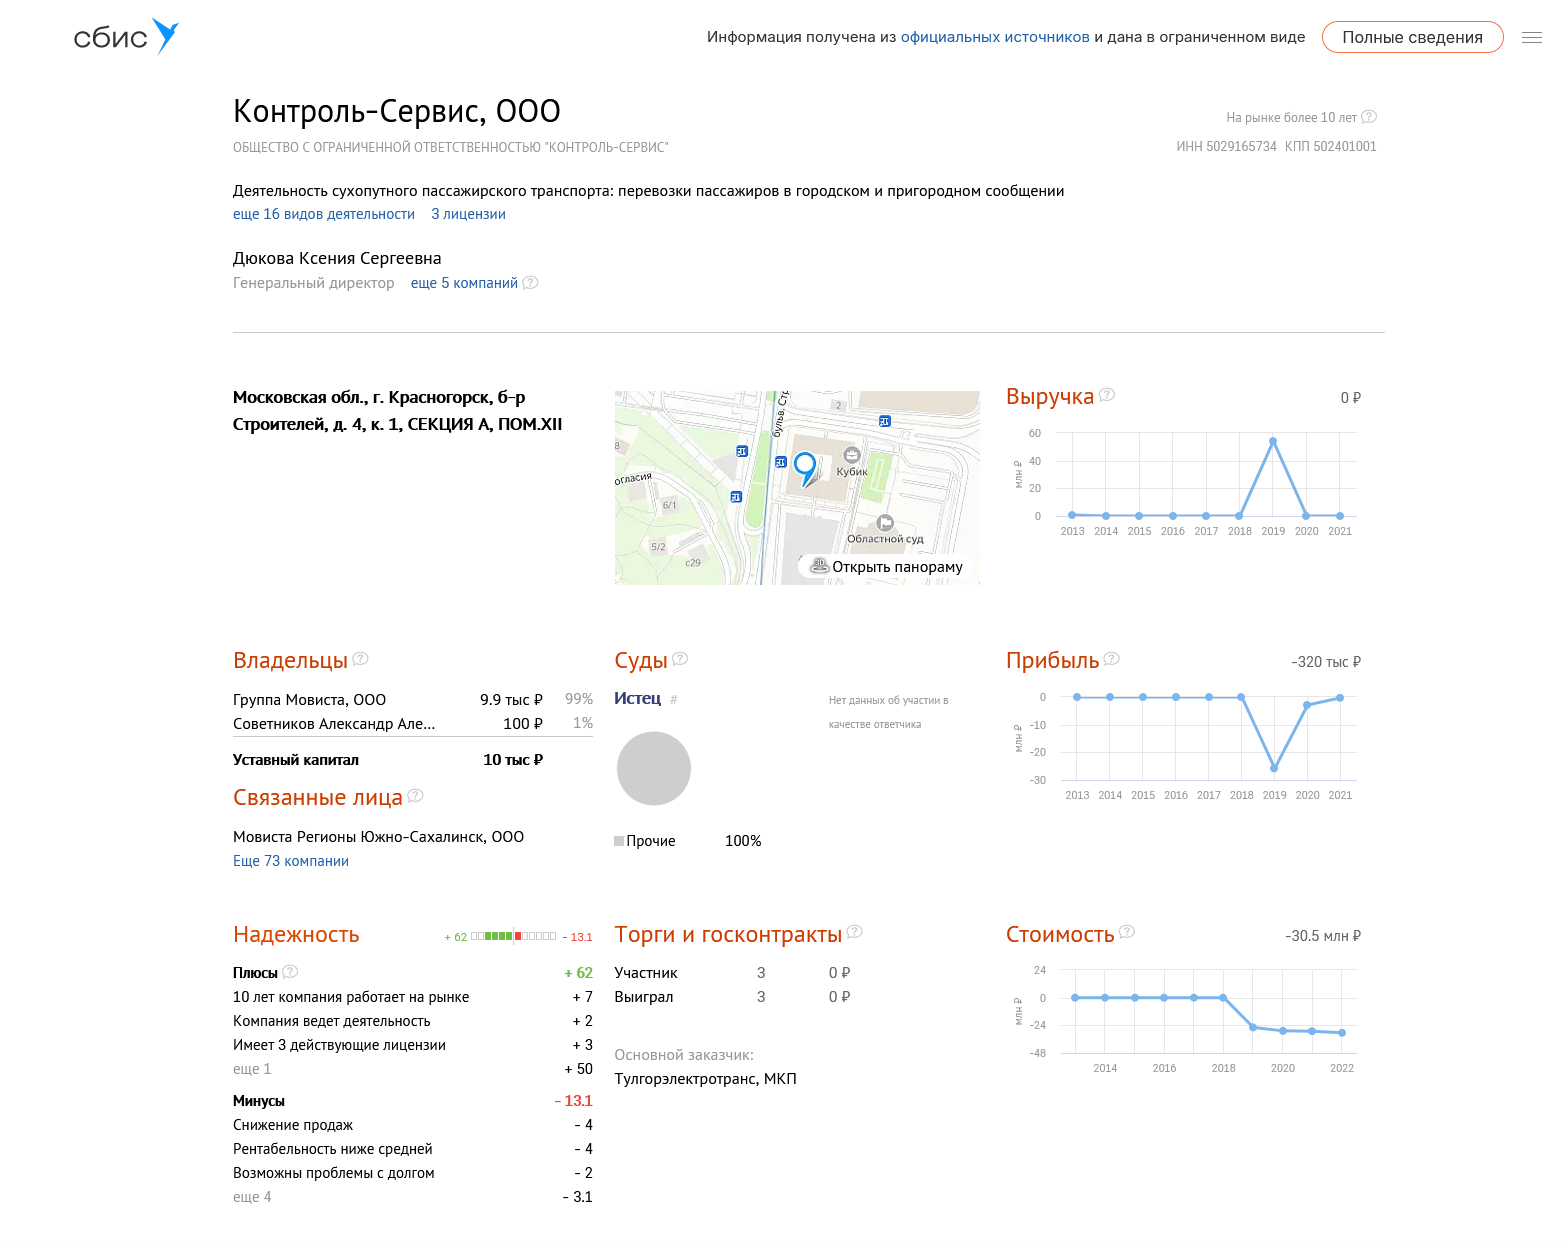Click the Суды section heading
Viewport: 1564px width, 1247px height.
tap(641, 661)
